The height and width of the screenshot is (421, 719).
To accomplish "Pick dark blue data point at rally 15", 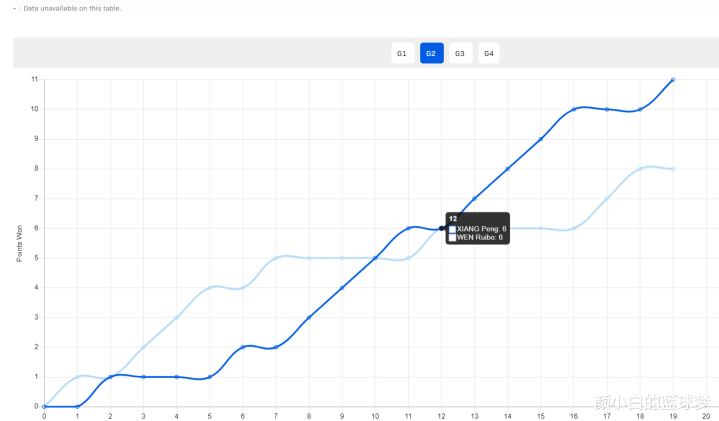I will (x=541, y=139).
